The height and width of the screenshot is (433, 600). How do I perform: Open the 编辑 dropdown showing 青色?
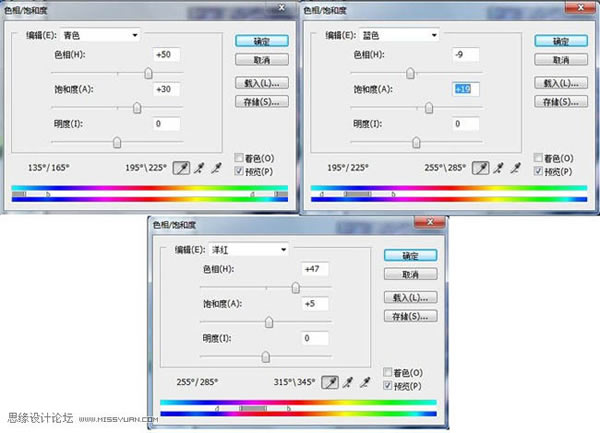click(100, 35)
